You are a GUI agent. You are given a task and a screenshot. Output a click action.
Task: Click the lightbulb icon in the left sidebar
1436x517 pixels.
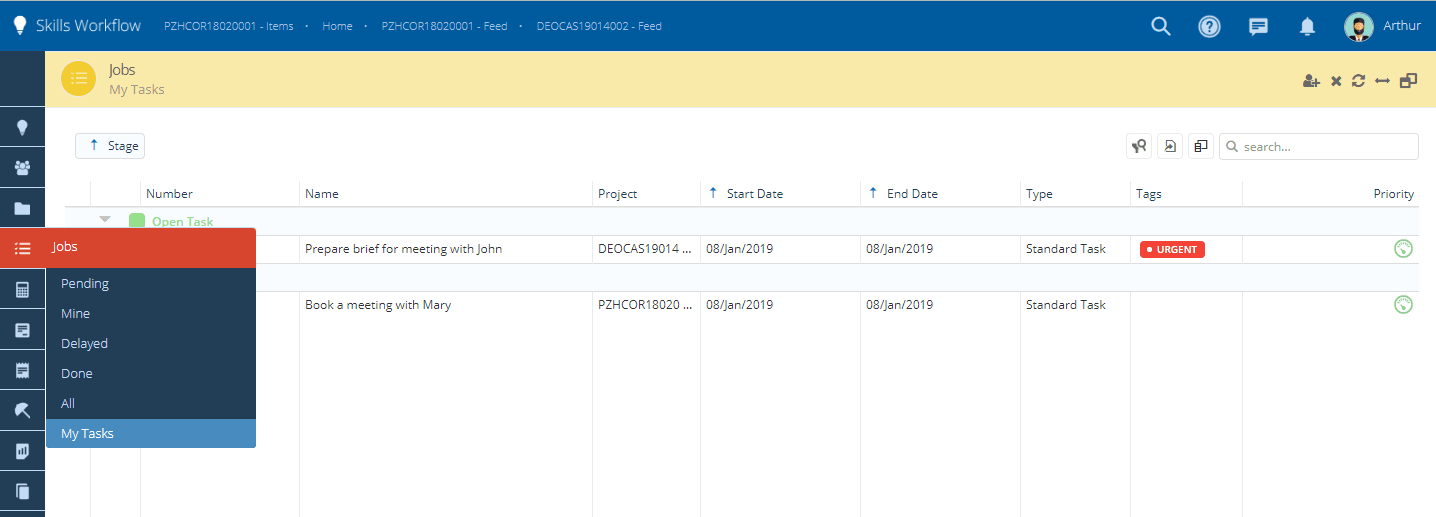(22, 128)
